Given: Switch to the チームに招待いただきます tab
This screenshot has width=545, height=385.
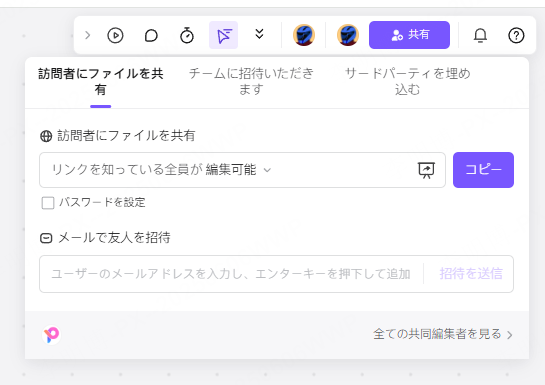Looking at the screenshot, I should click(x=251, y=82).
